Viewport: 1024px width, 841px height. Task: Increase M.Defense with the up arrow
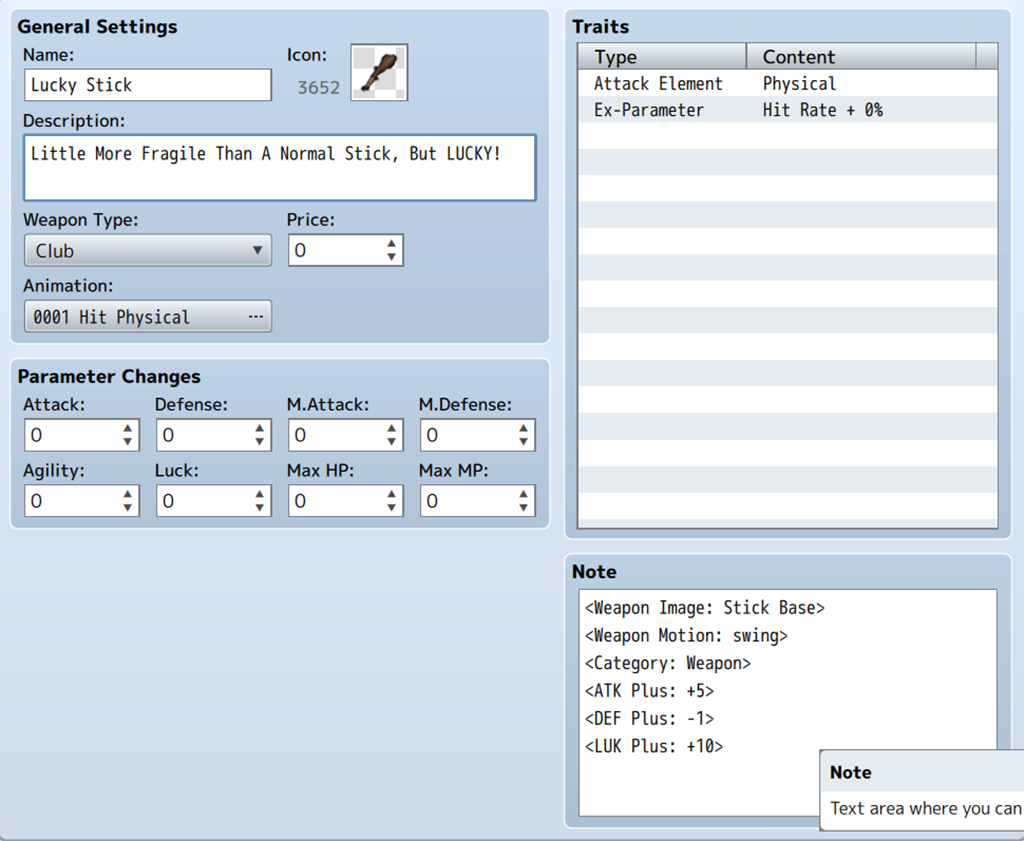[524, 428]
